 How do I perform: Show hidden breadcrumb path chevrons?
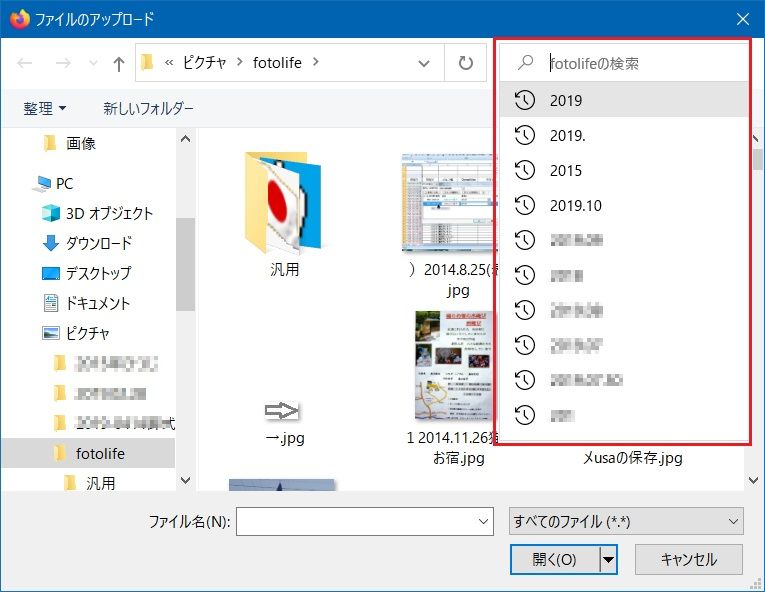(169, 62)
